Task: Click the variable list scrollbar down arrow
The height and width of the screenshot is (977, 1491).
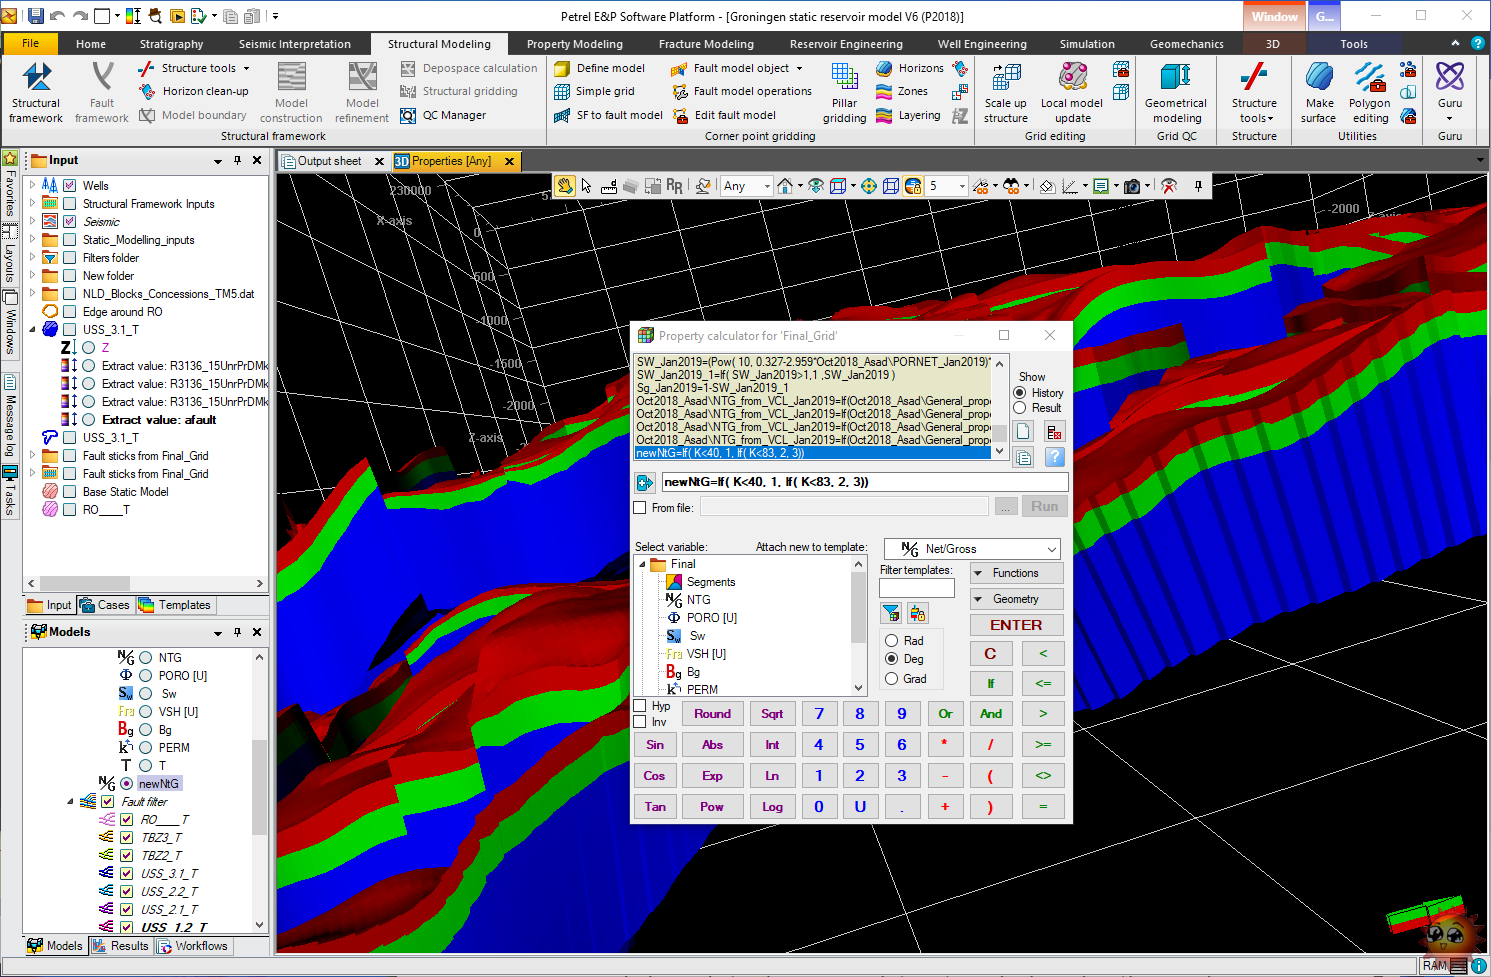Action: (858, 688)
